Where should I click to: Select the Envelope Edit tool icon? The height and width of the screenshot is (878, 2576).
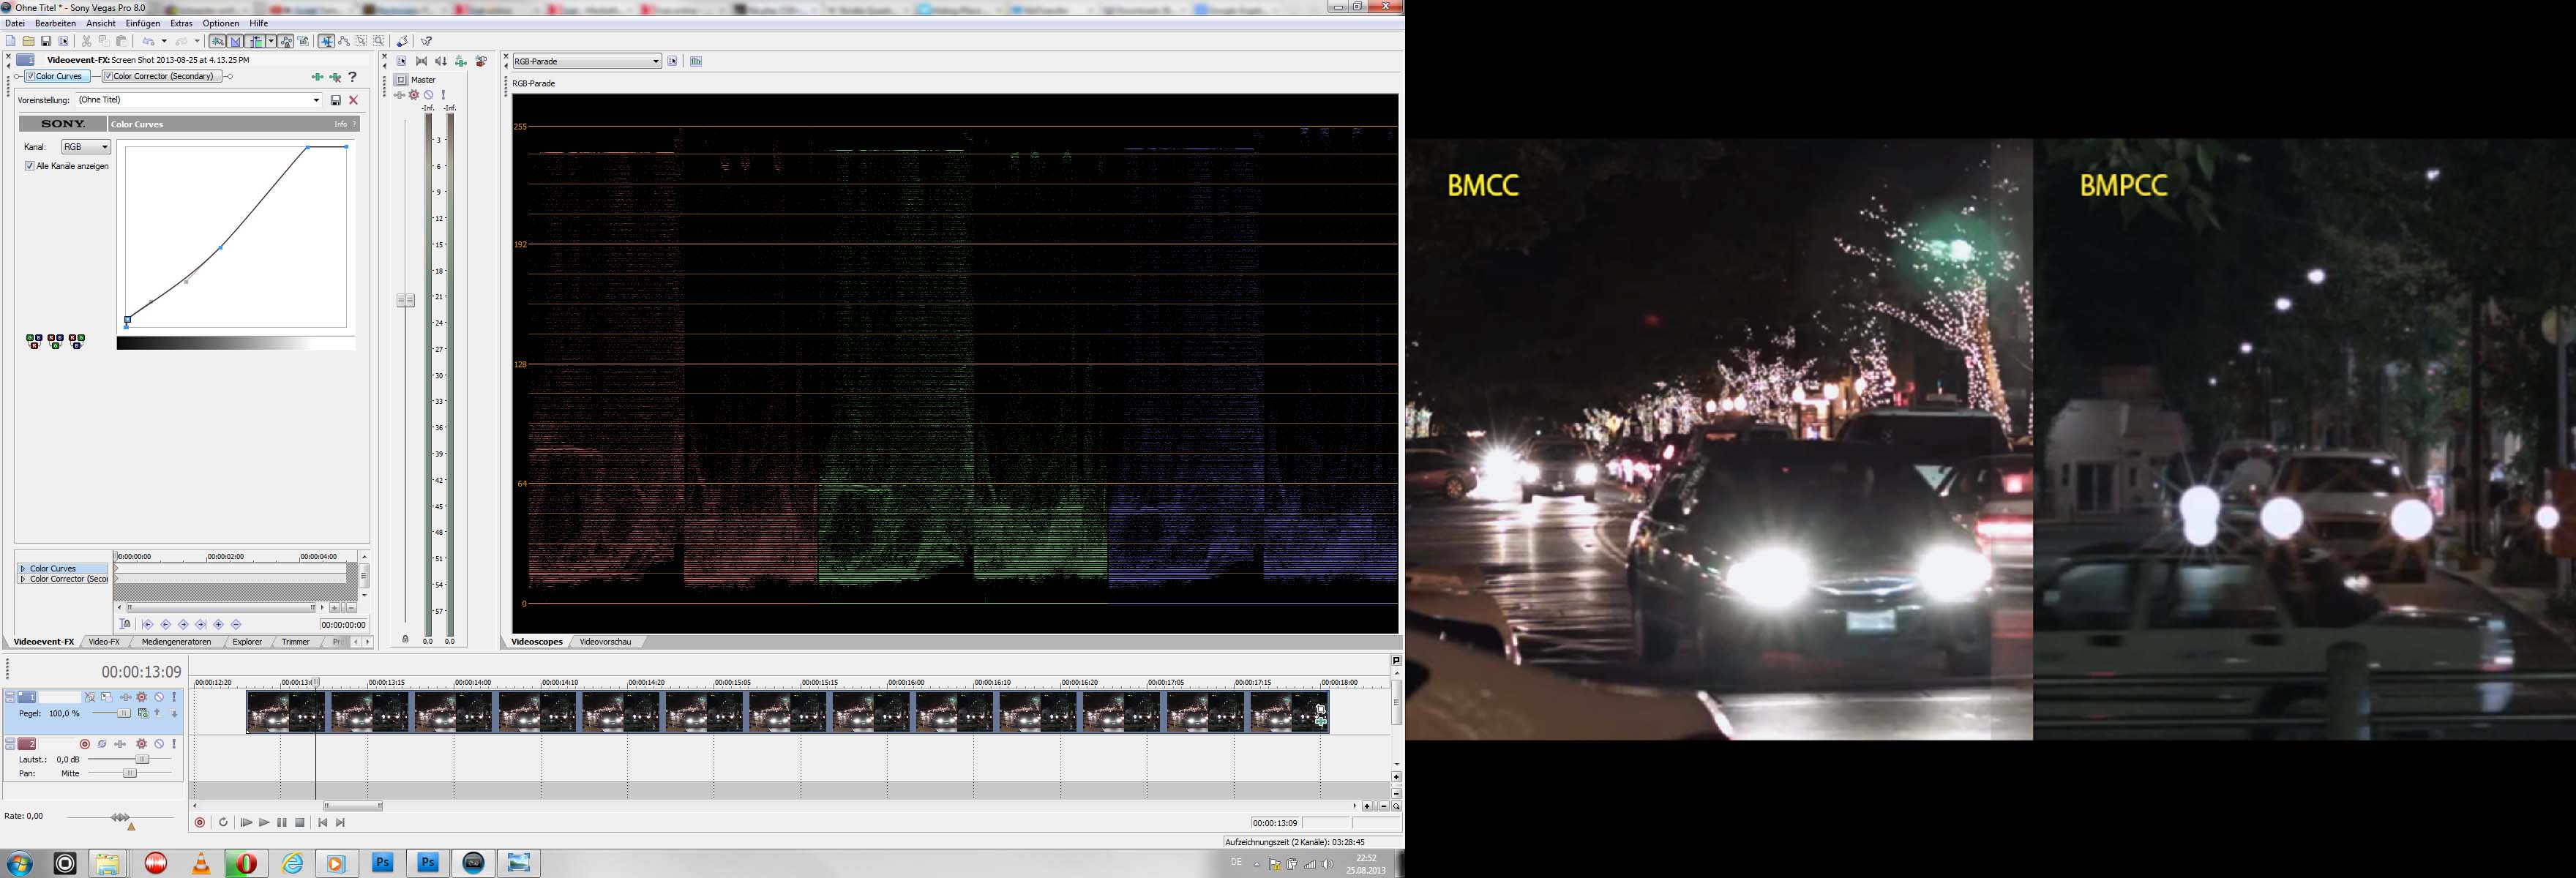[344, 41]
